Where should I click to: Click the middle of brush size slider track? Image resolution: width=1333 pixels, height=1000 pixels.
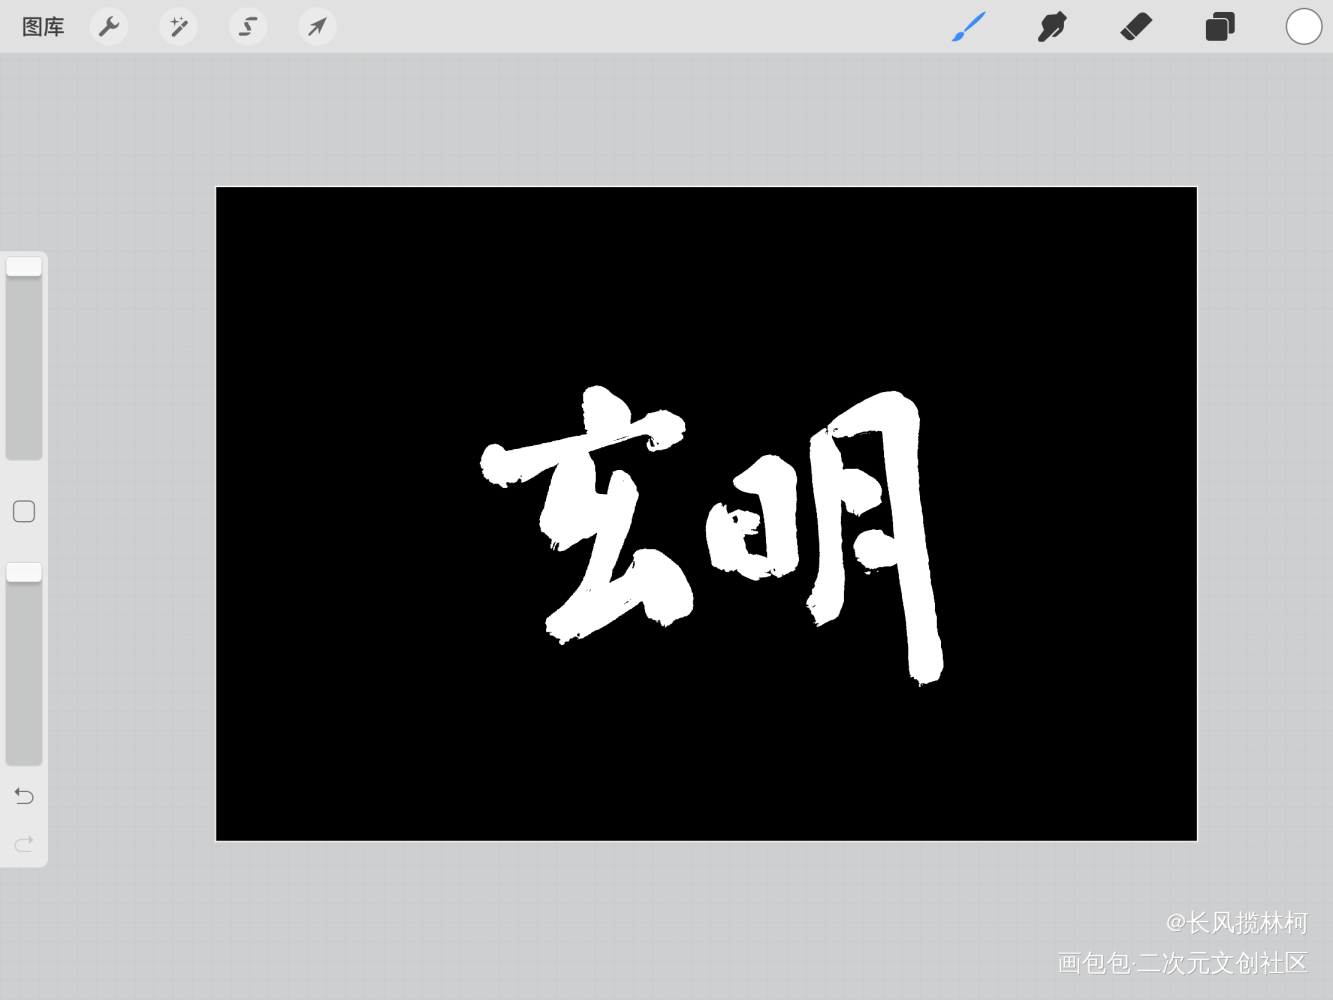coord(24,360)
